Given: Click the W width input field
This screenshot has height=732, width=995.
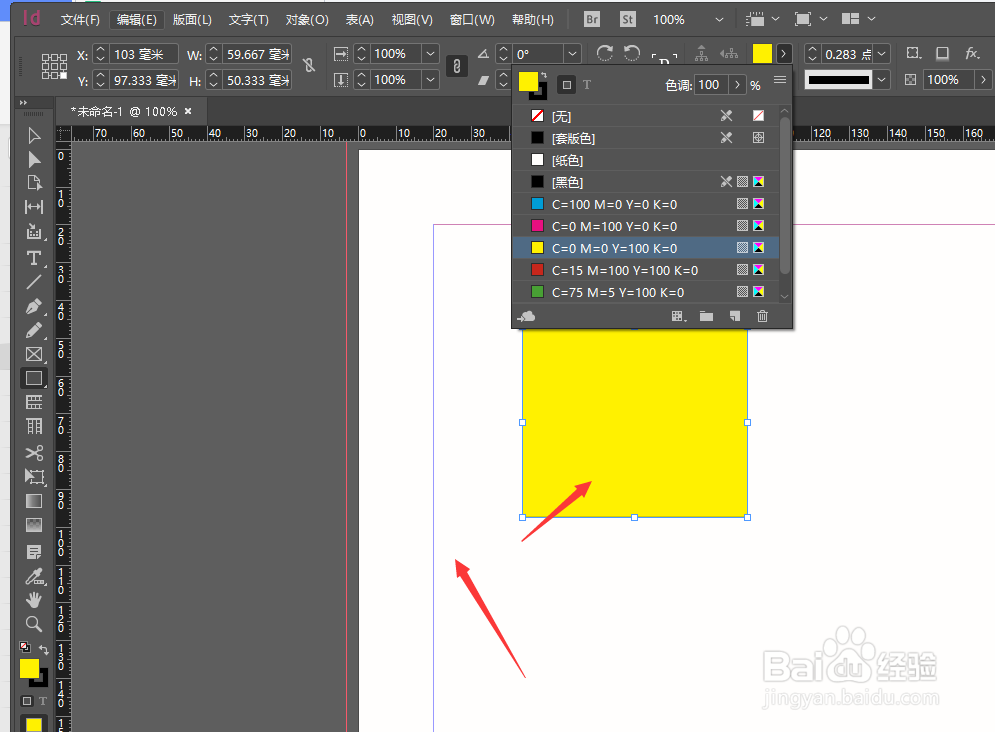Looking at the screenshot, I should (257, 55).
